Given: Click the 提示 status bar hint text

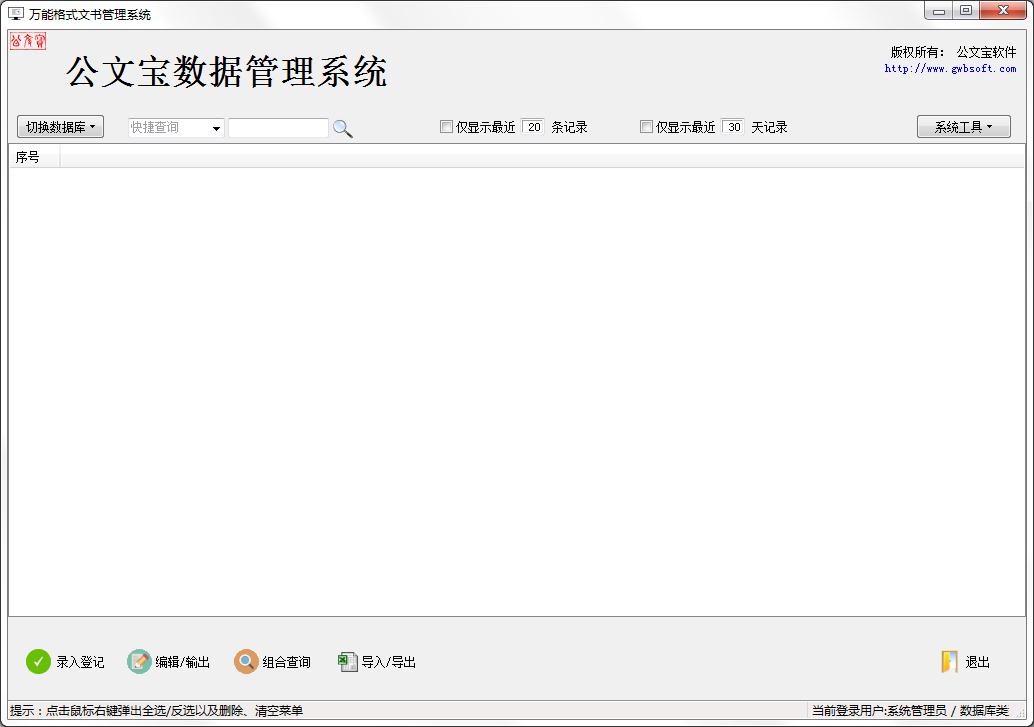Looking at the screenshot, I should tap(156, 711).
